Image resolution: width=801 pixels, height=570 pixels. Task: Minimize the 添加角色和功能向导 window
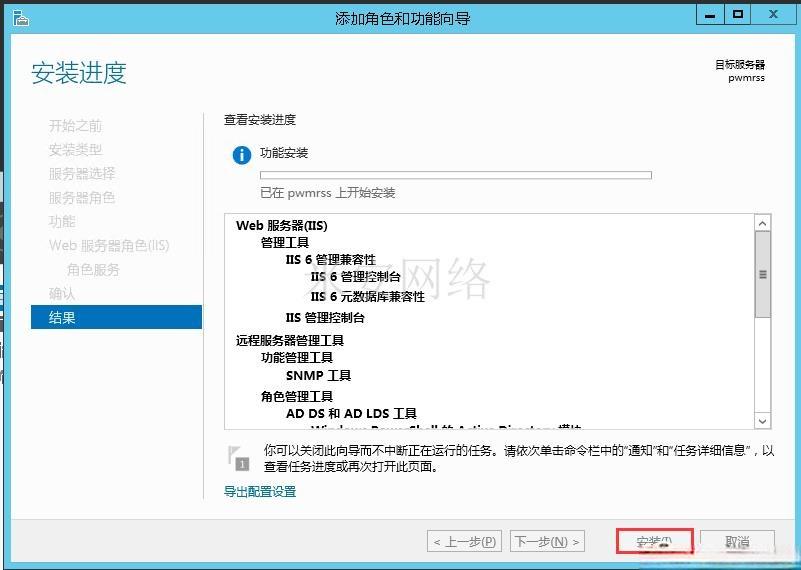[x=710, y=15]
